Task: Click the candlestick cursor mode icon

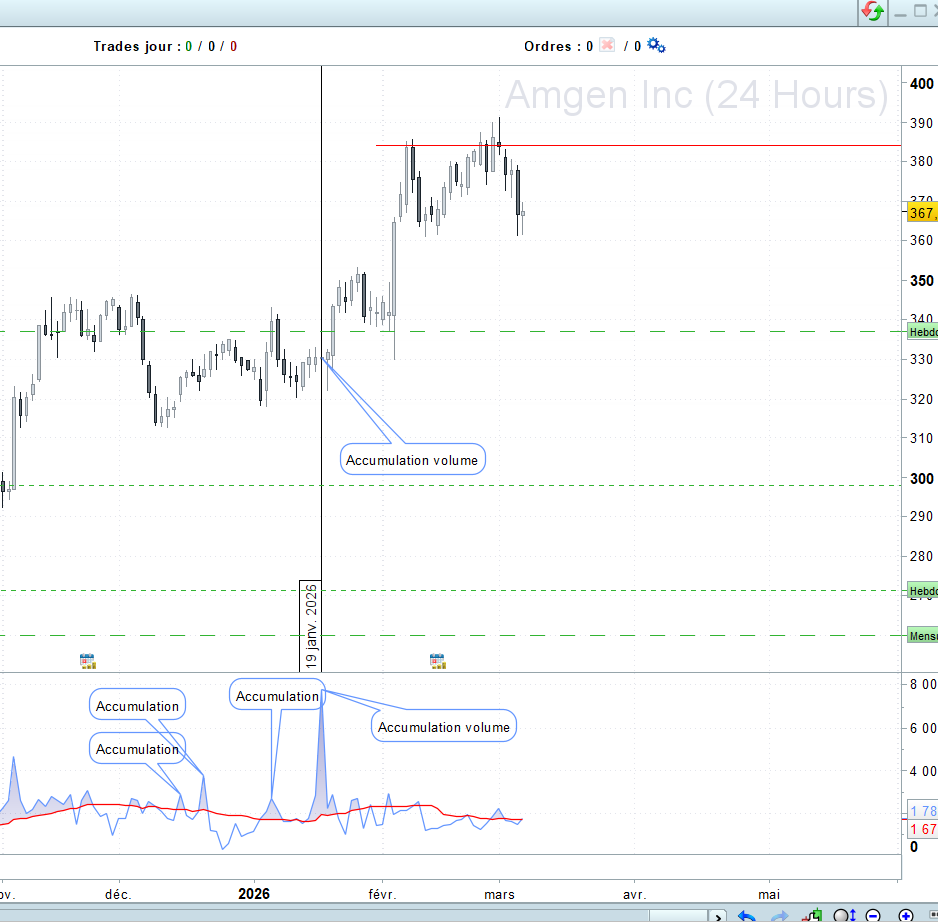Action: 812,915
